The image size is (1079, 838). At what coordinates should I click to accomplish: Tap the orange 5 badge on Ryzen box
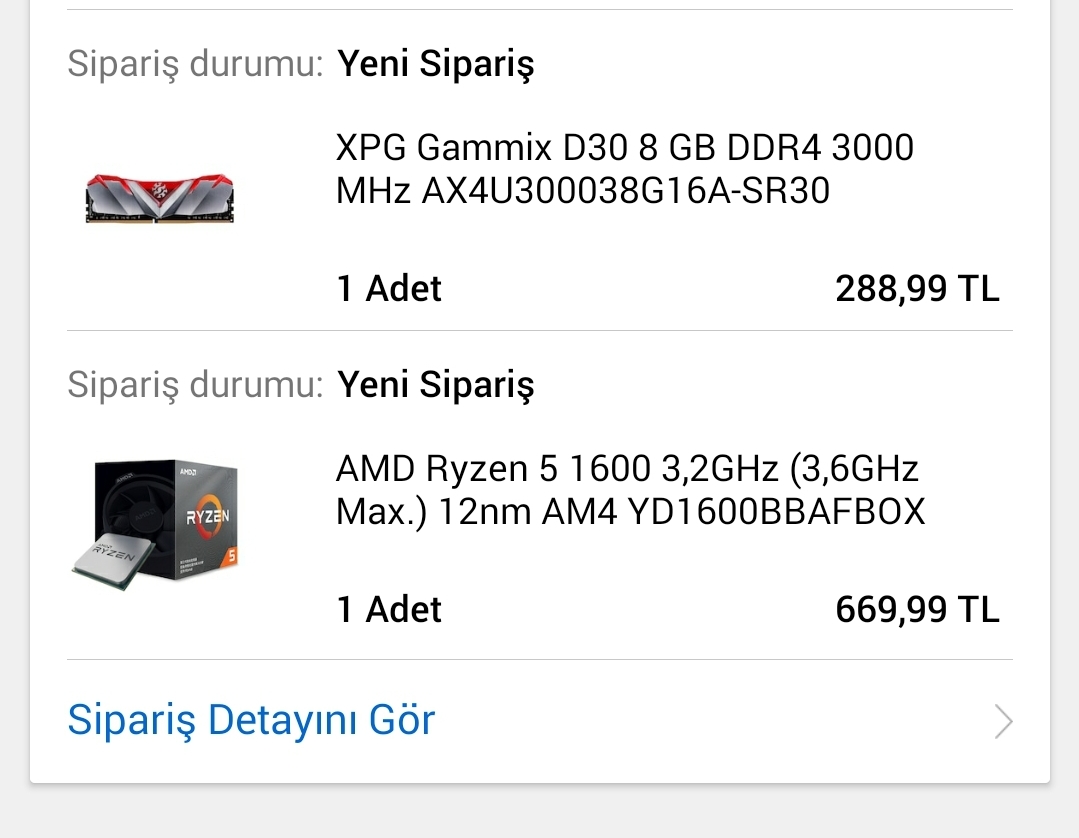point(232,555)
